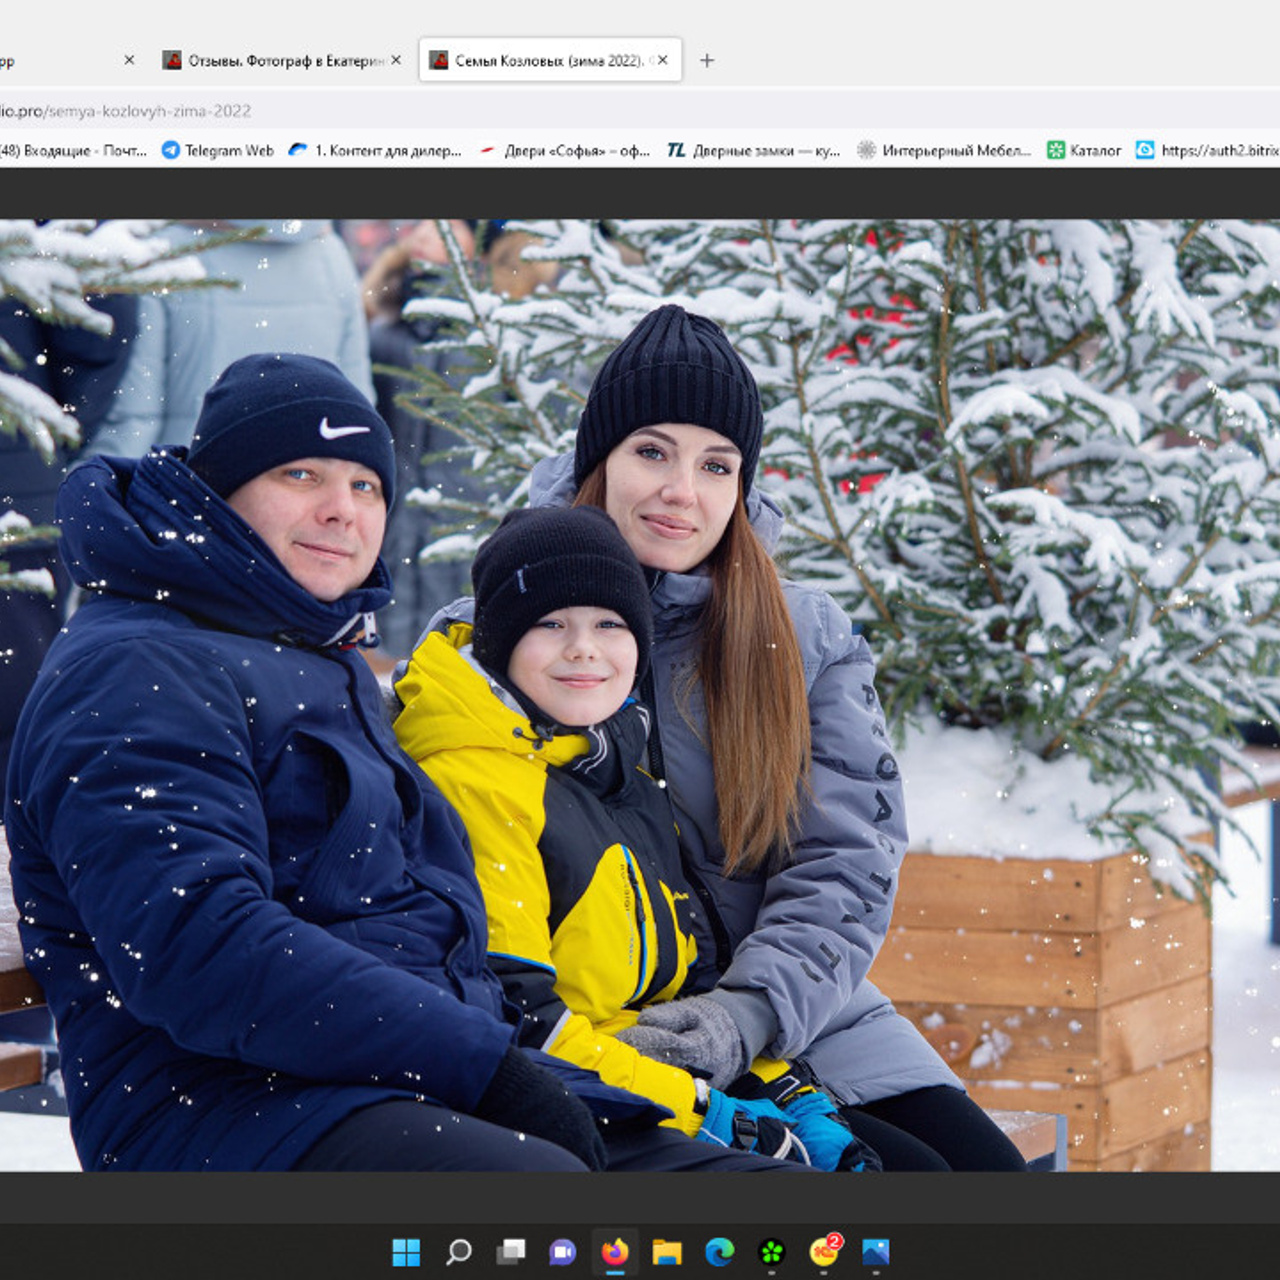Open the Telegram Web bookmark
The height and width of the screenshot is (1280, 1280).
pyautogui.click(x=217, y=150)
